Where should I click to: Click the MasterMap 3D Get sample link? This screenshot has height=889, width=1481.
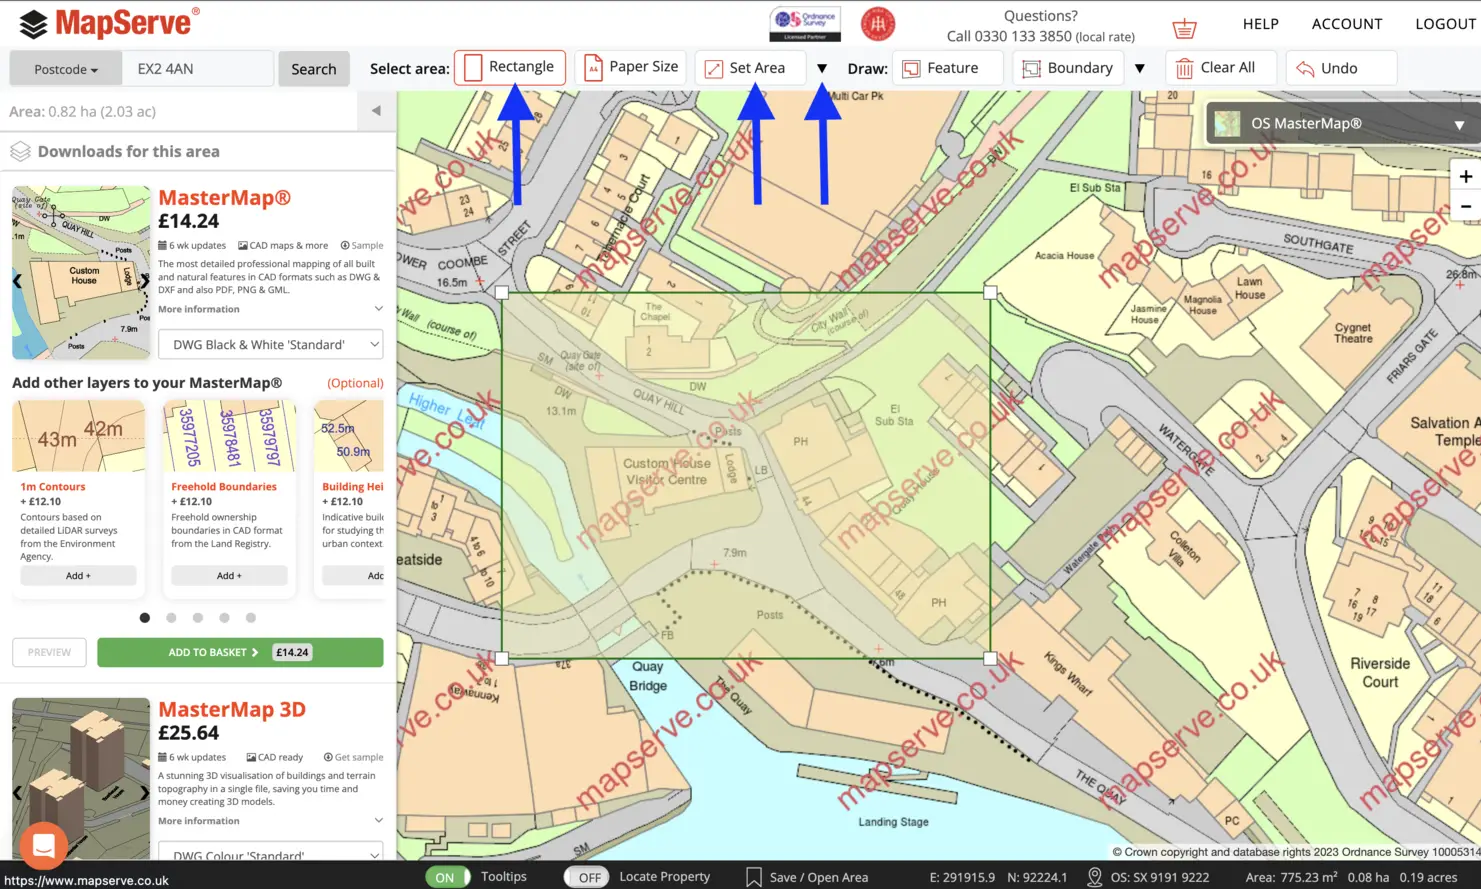(353, 757)
